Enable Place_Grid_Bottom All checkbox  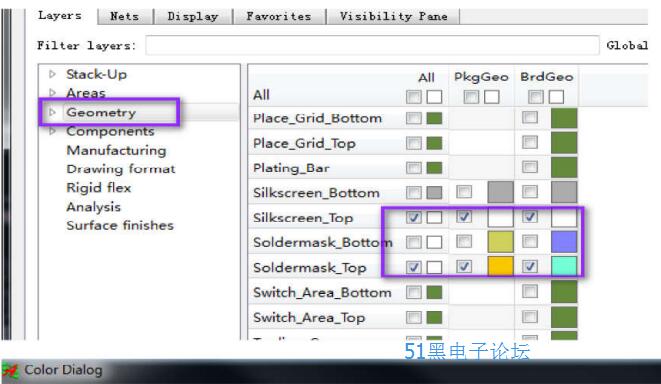(414, 118)
